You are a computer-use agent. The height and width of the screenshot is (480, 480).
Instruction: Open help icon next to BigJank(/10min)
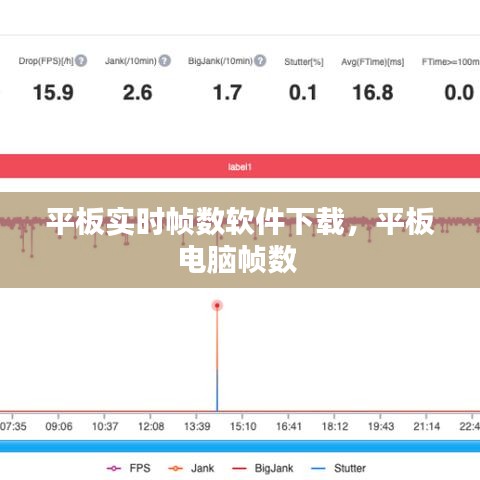coord(260,61)
